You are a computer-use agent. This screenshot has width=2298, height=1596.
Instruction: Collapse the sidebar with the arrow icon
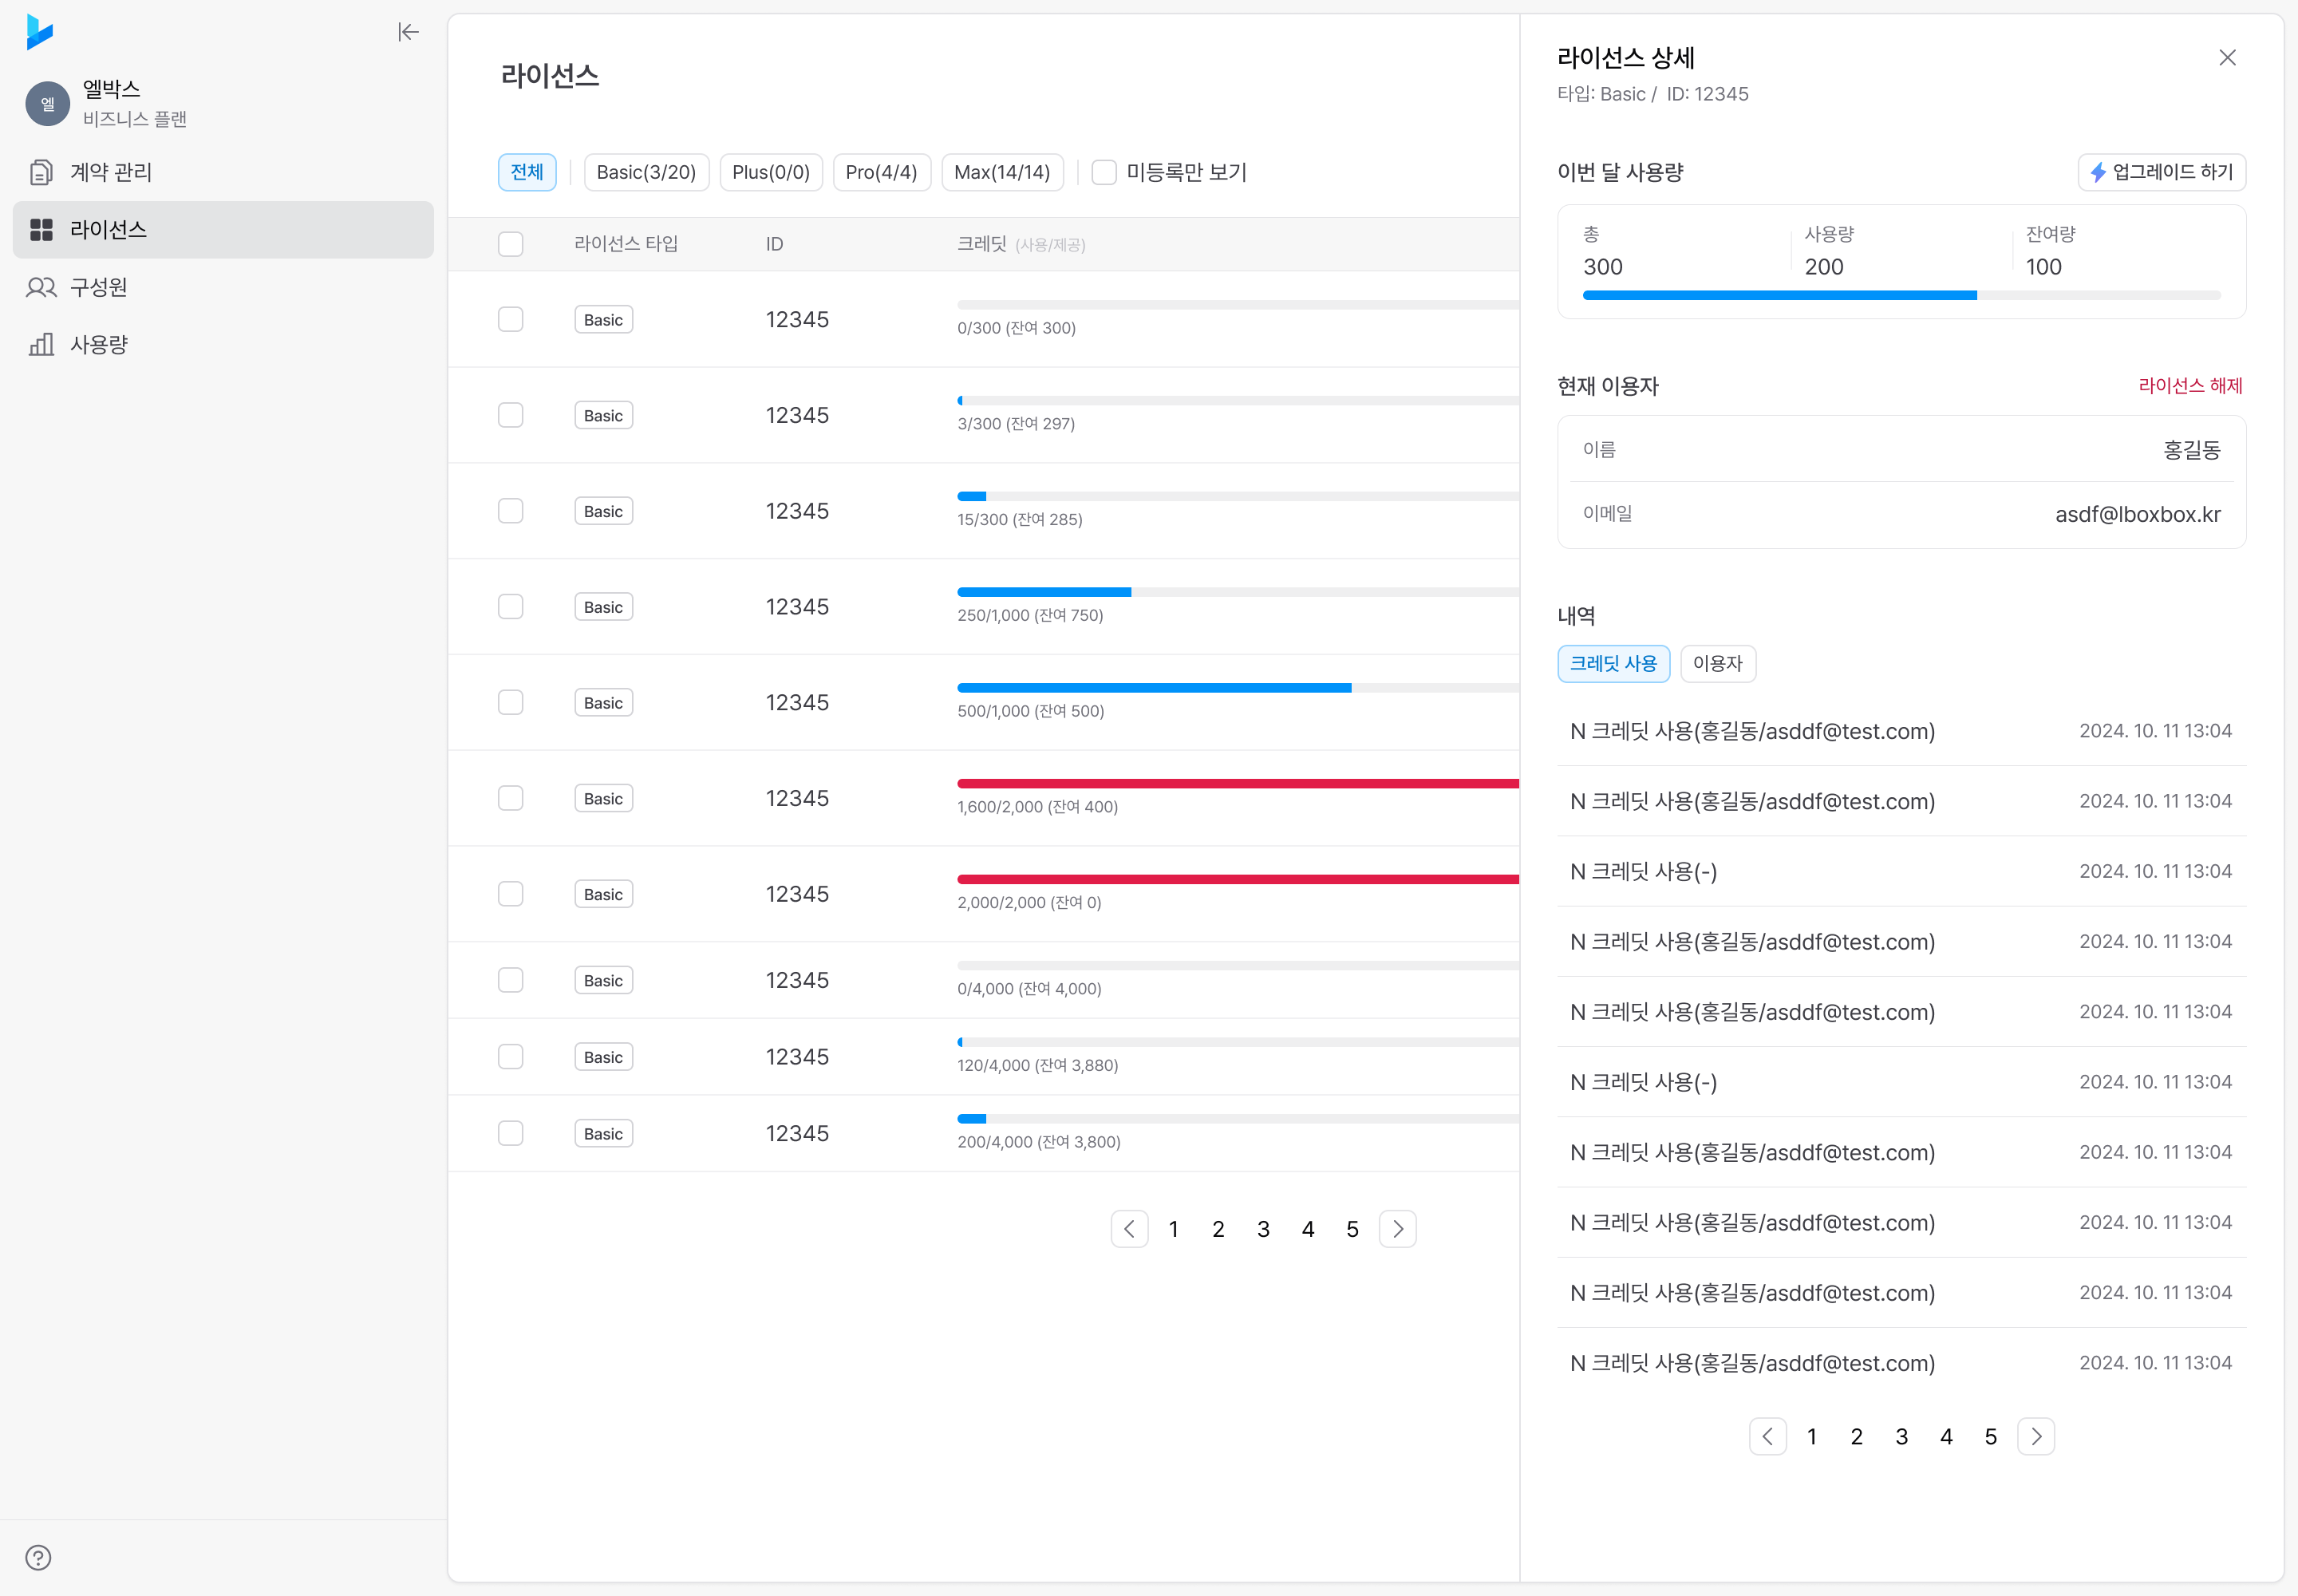(x=408, y=32)
